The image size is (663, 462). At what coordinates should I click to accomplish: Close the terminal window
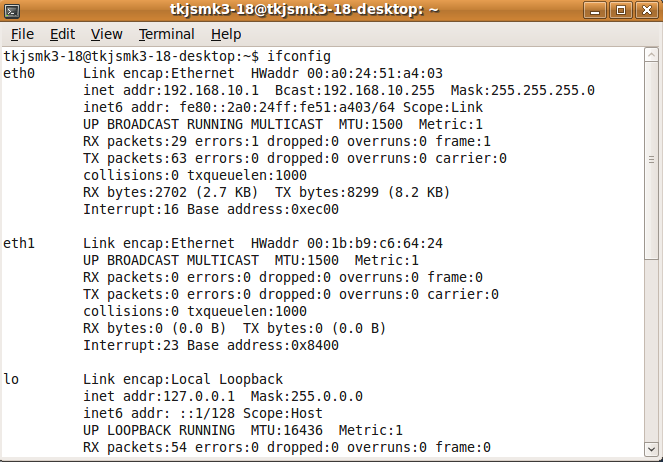(x=645, y=11)
